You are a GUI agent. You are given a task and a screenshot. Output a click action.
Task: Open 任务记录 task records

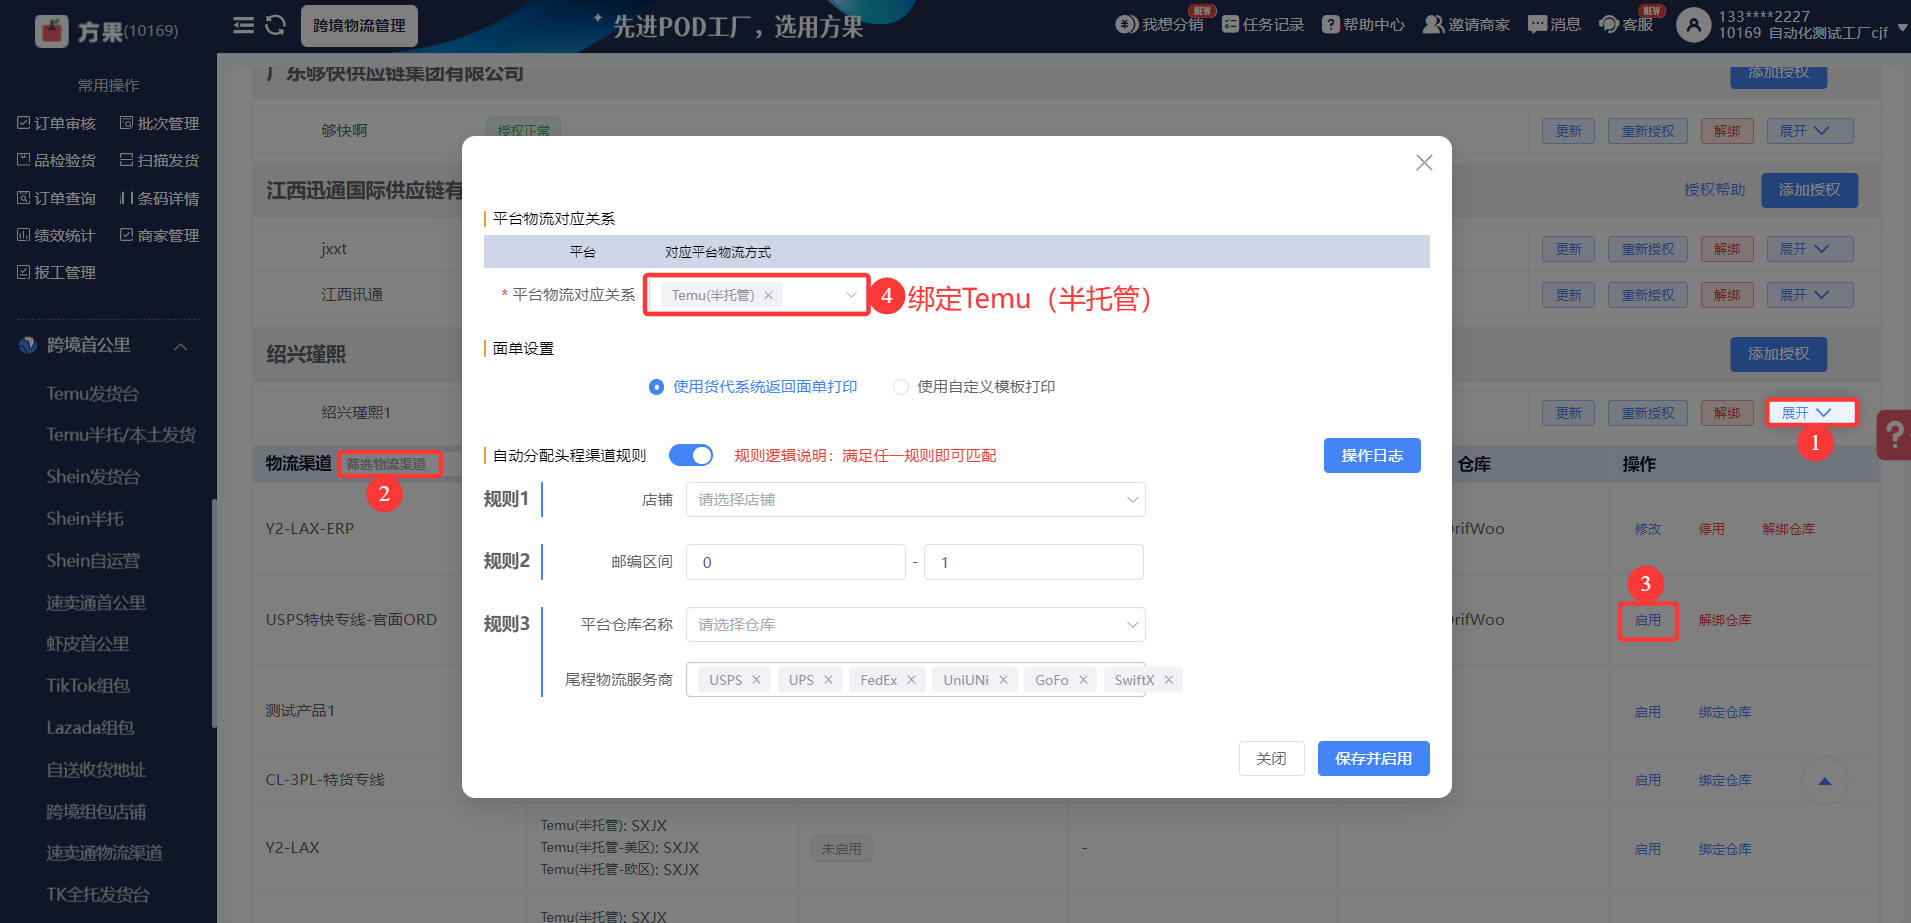click(x=1263, y=25)
